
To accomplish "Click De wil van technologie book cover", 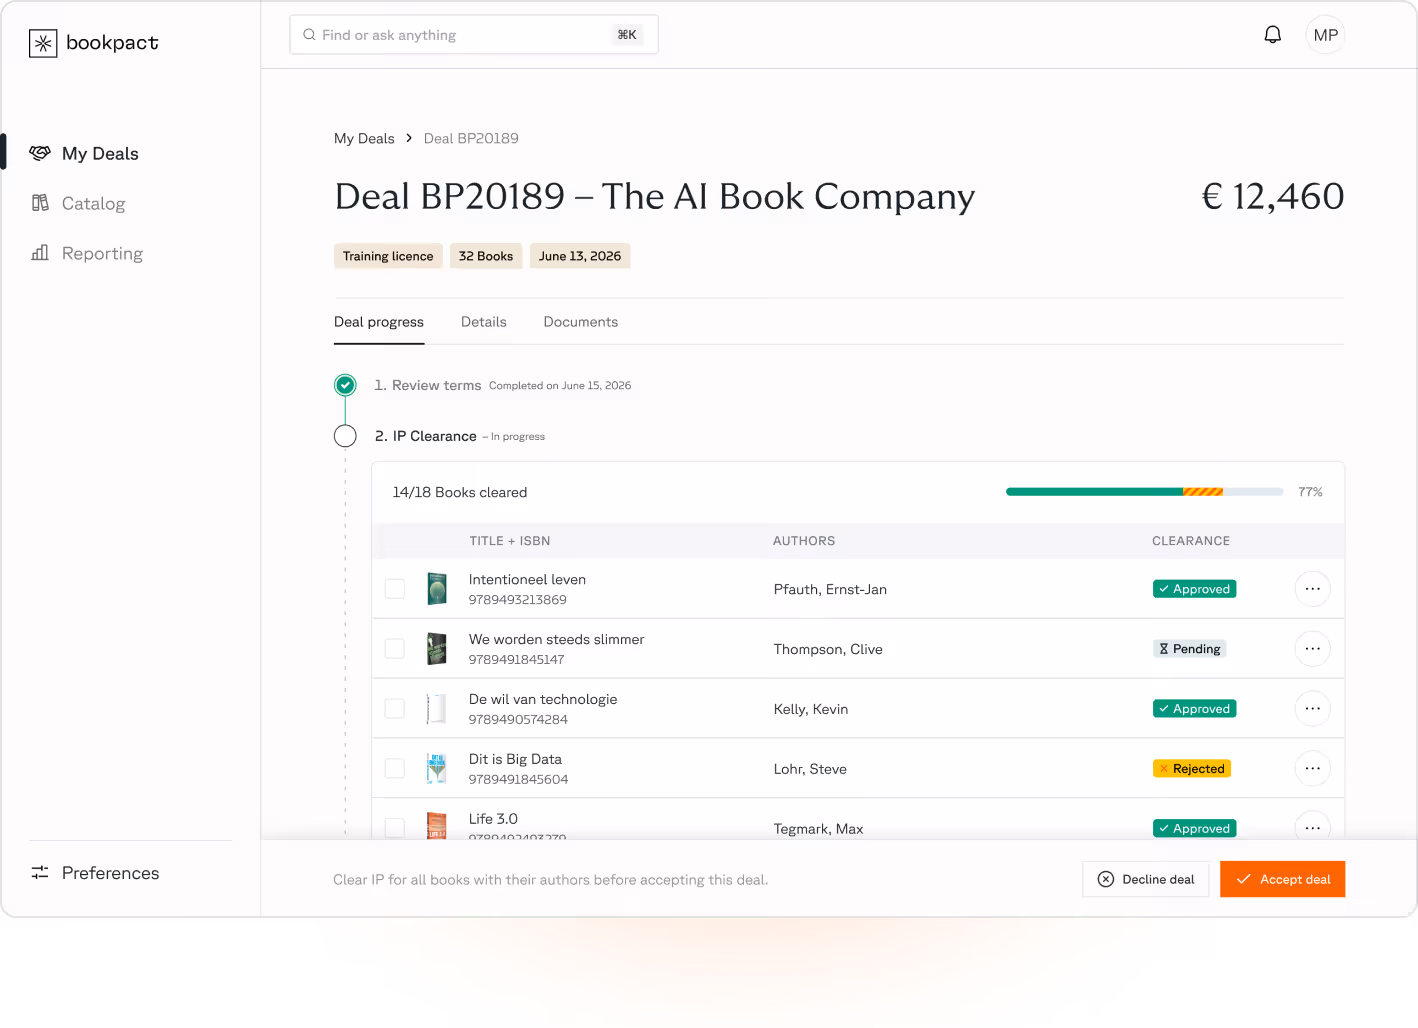I will tap(437, 709).
